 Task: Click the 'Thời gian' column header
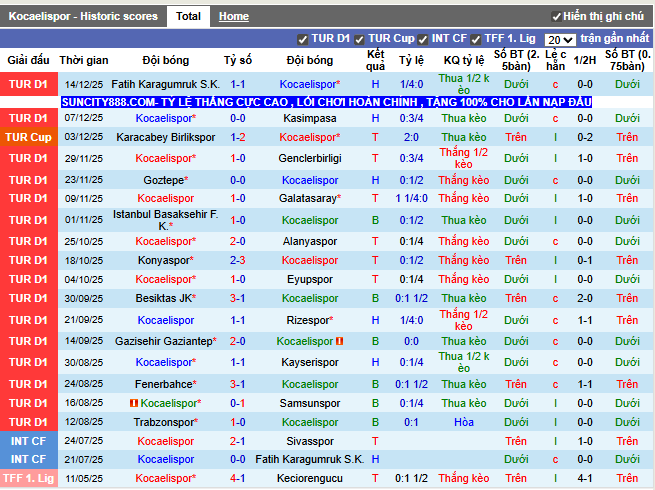84,61
